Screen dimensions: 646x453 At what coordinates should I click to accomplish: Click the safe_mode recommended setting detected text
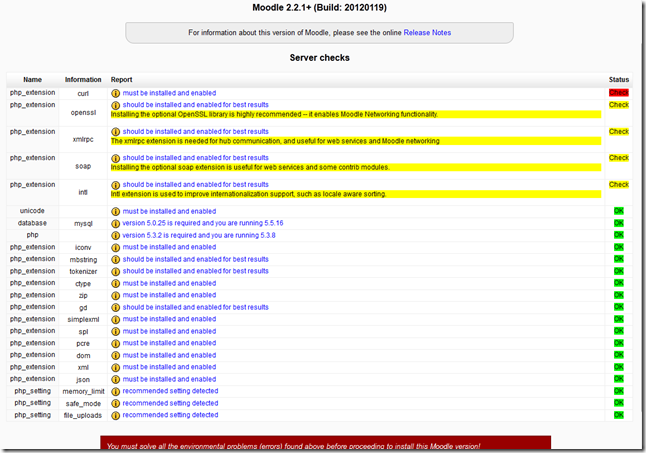pyautogui.click(x=169, y=403)
